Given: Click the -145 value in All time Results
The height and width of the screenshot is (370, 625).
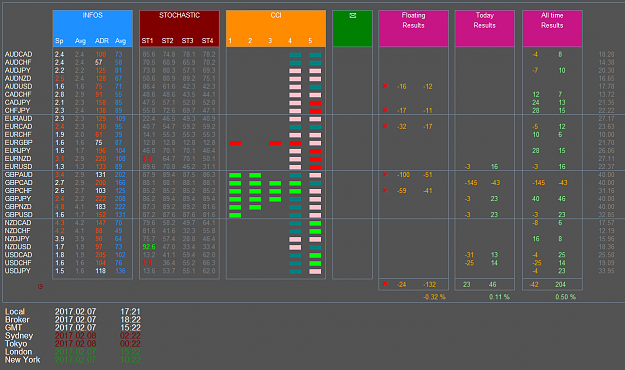Looking at the screenshot, I should click(x=539, y=182).
